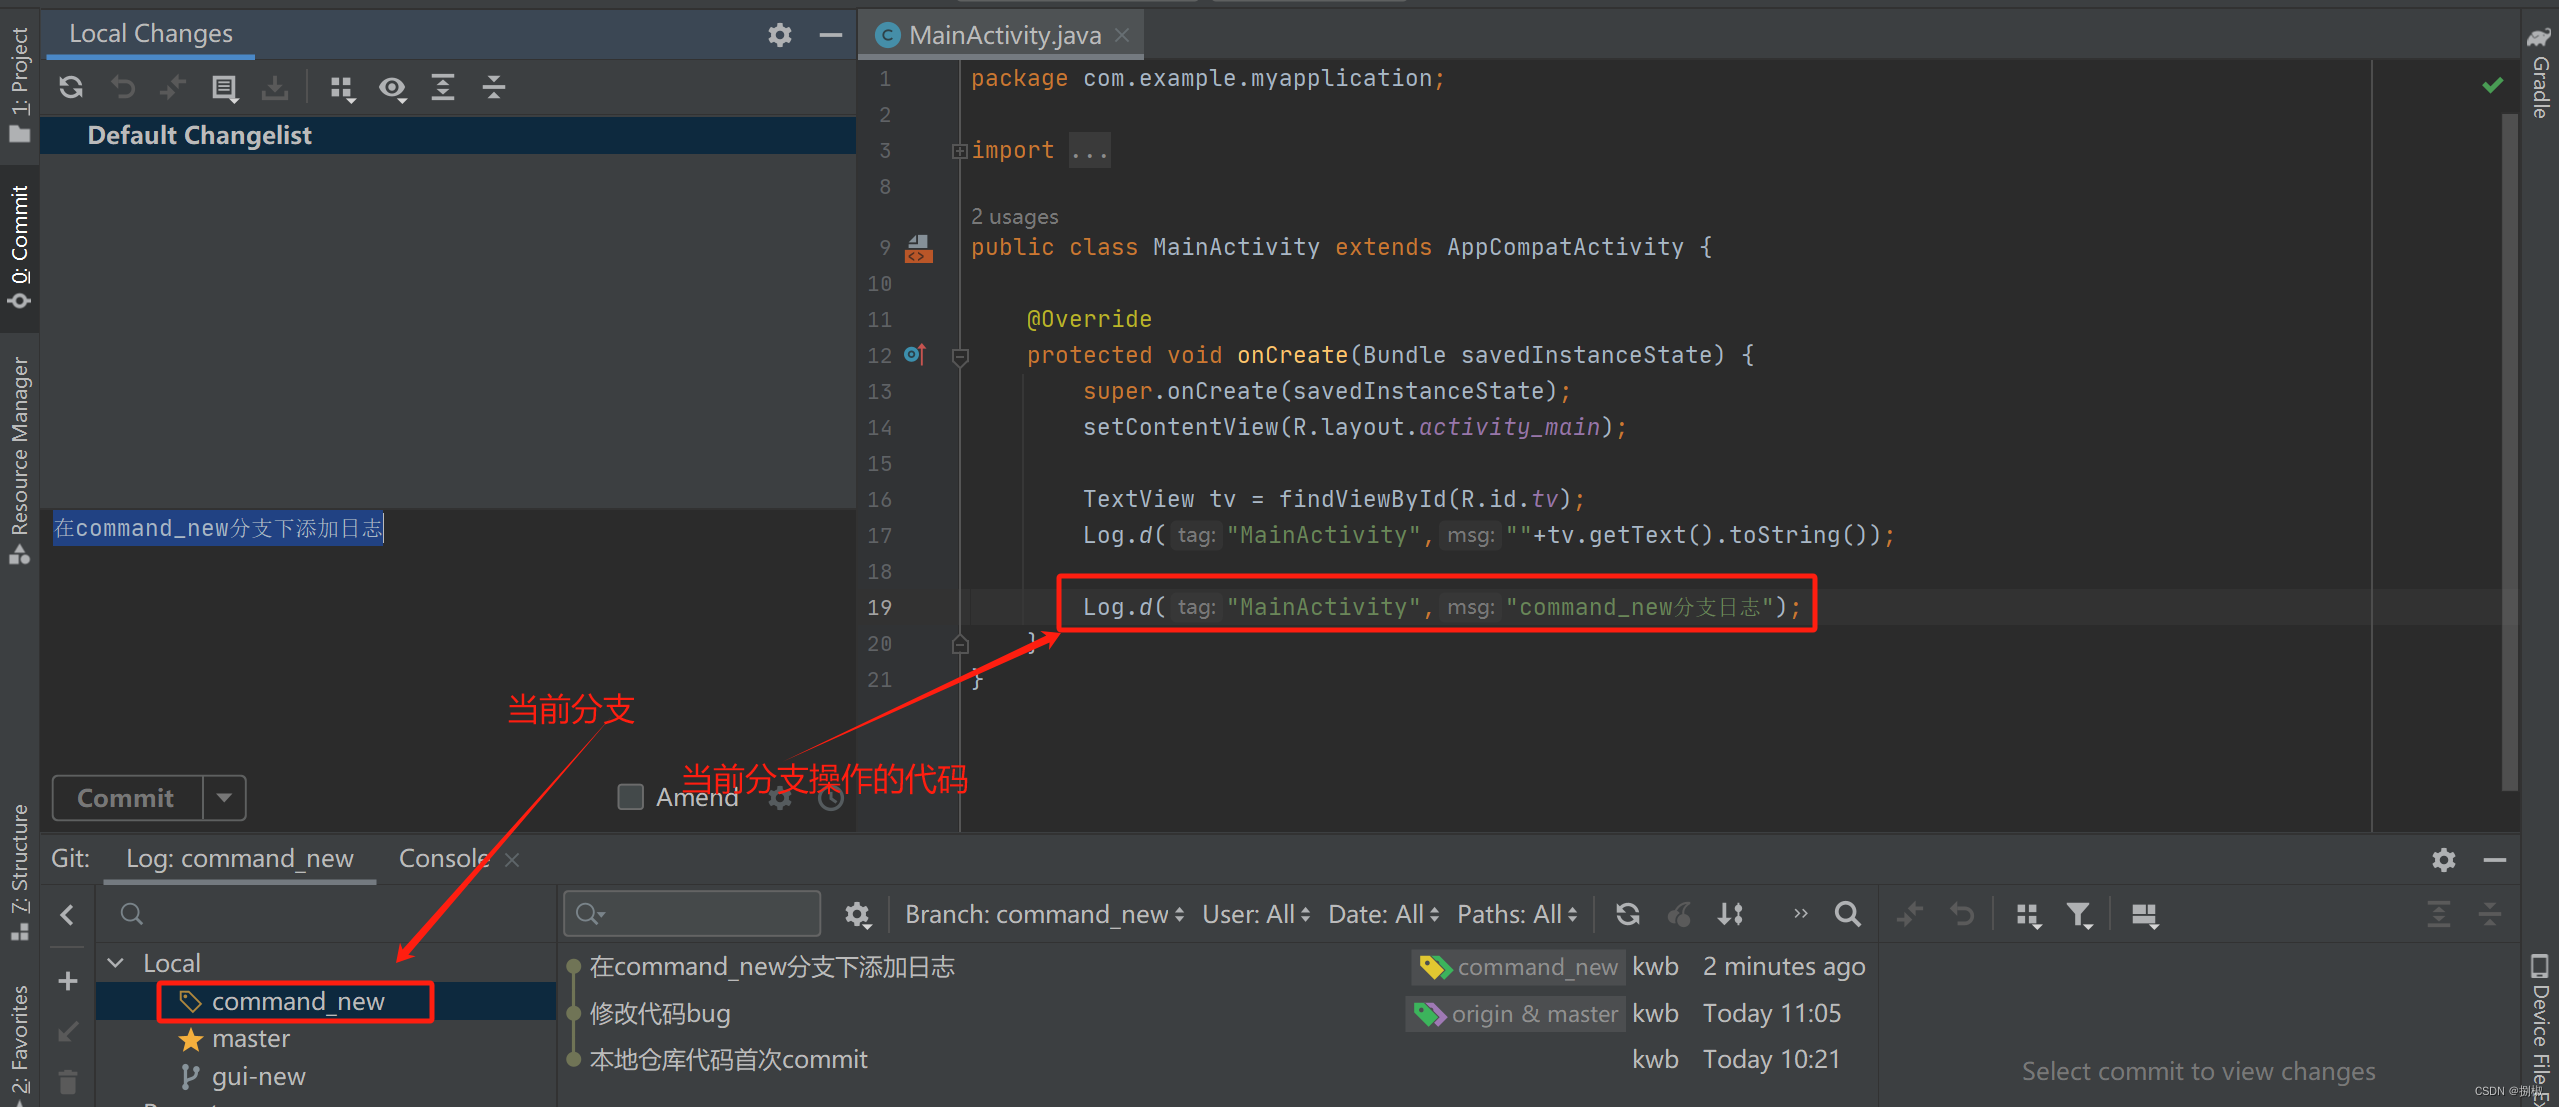Toggle IntelliSort in Git log toolbar

tap(1731, 914)
